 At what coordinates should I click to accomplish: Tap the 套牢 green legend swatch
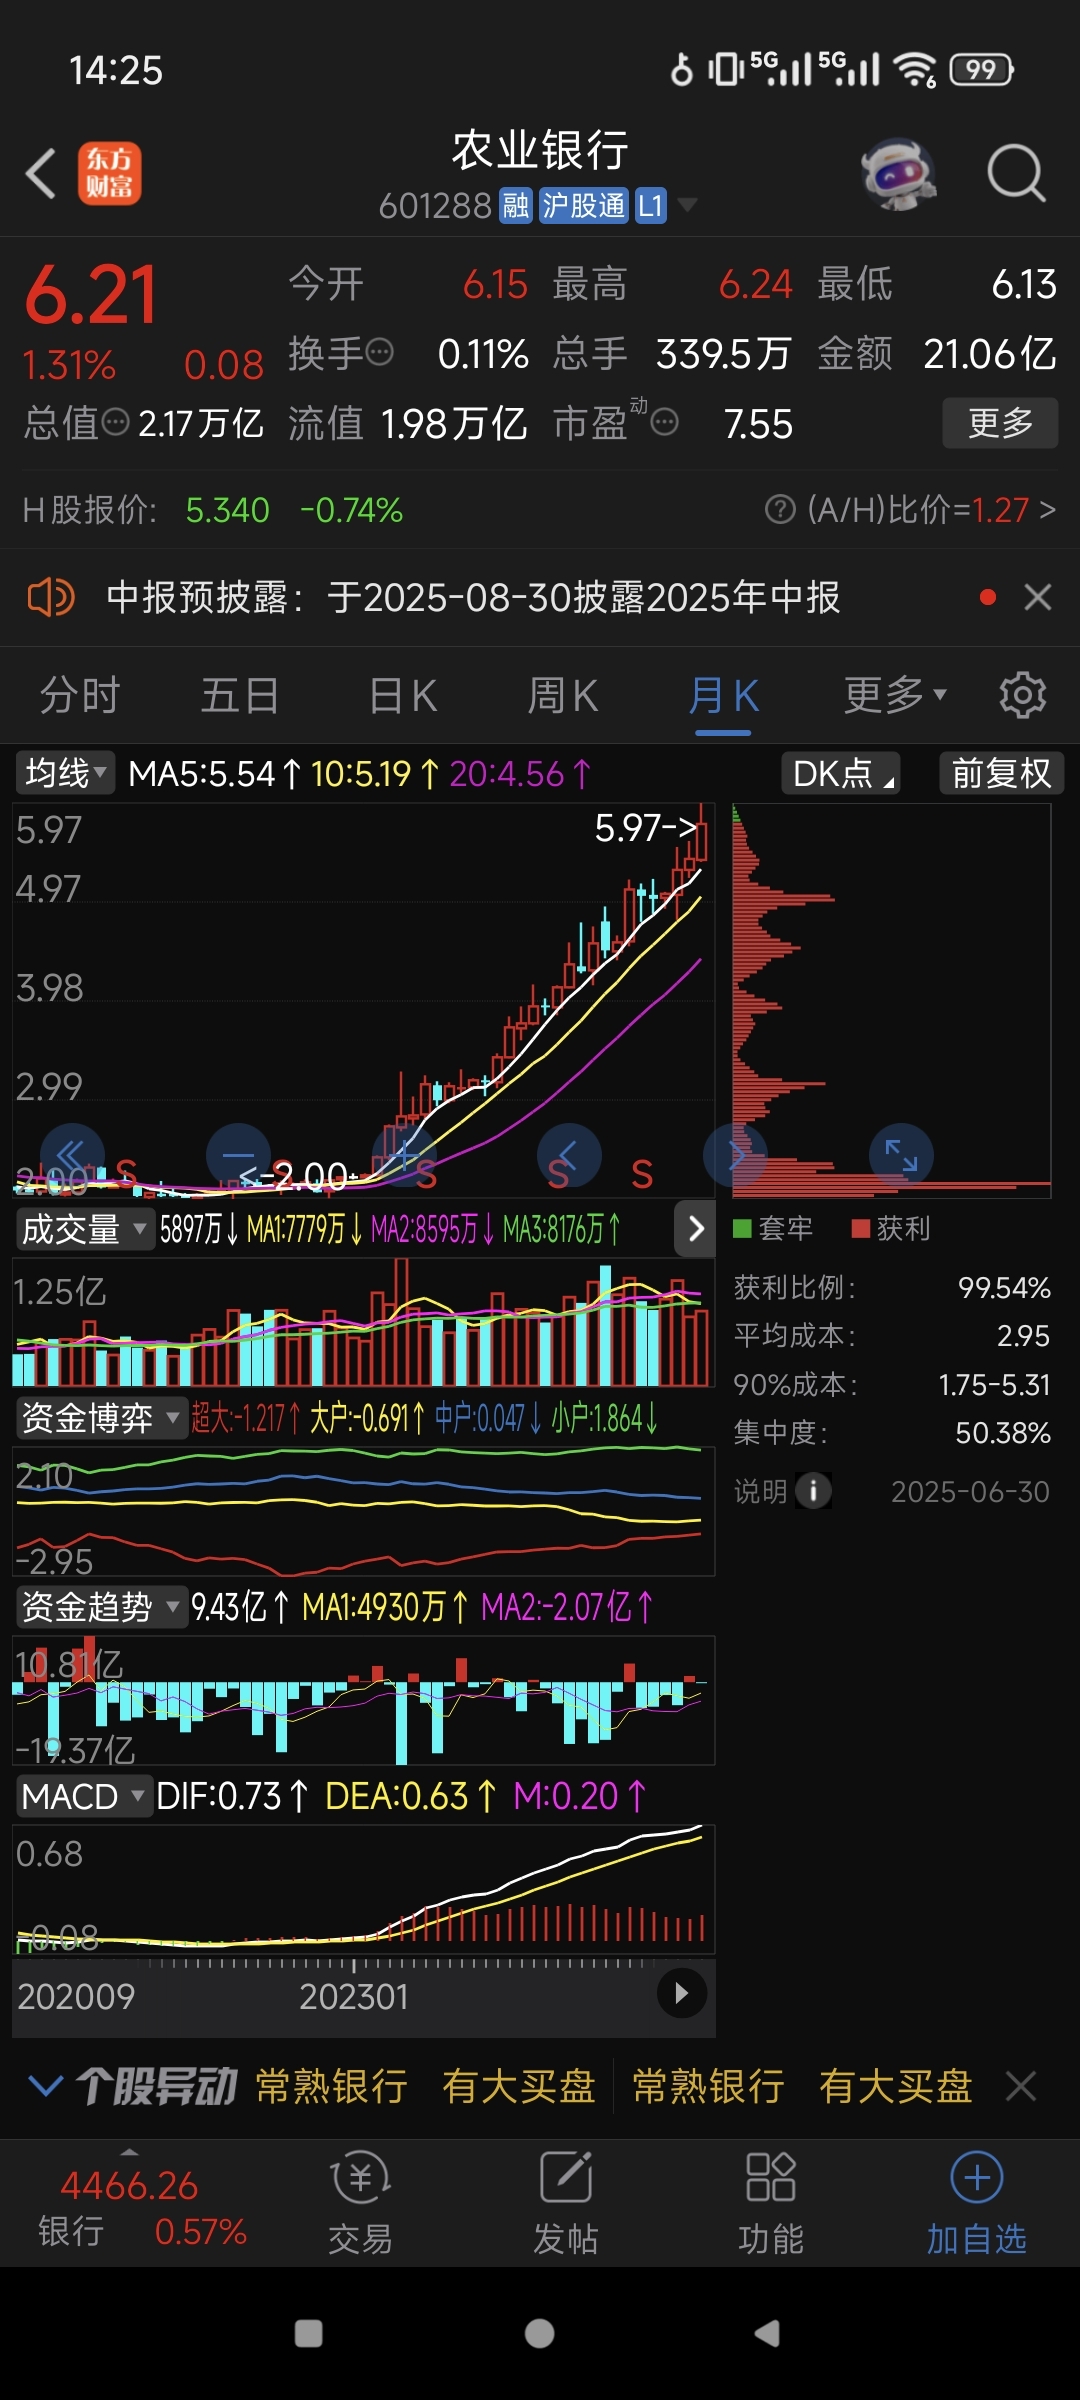[x=742, y=1228]
